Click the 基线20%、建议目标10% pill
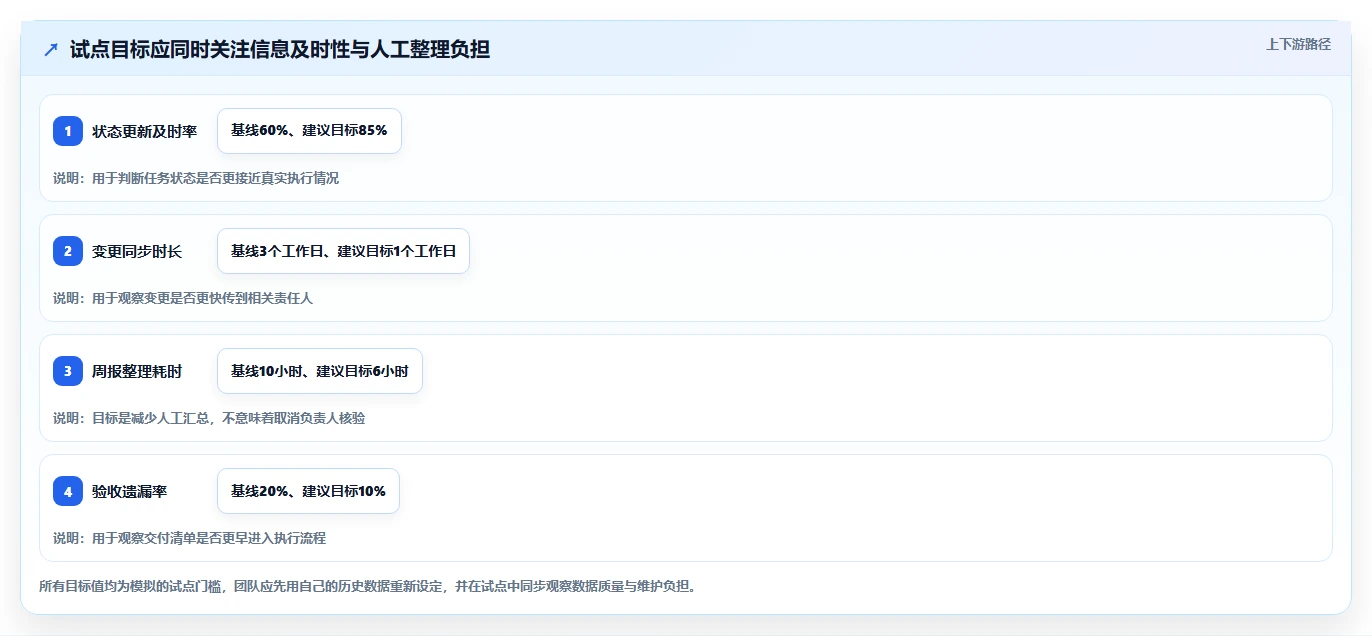 (308, 491)
